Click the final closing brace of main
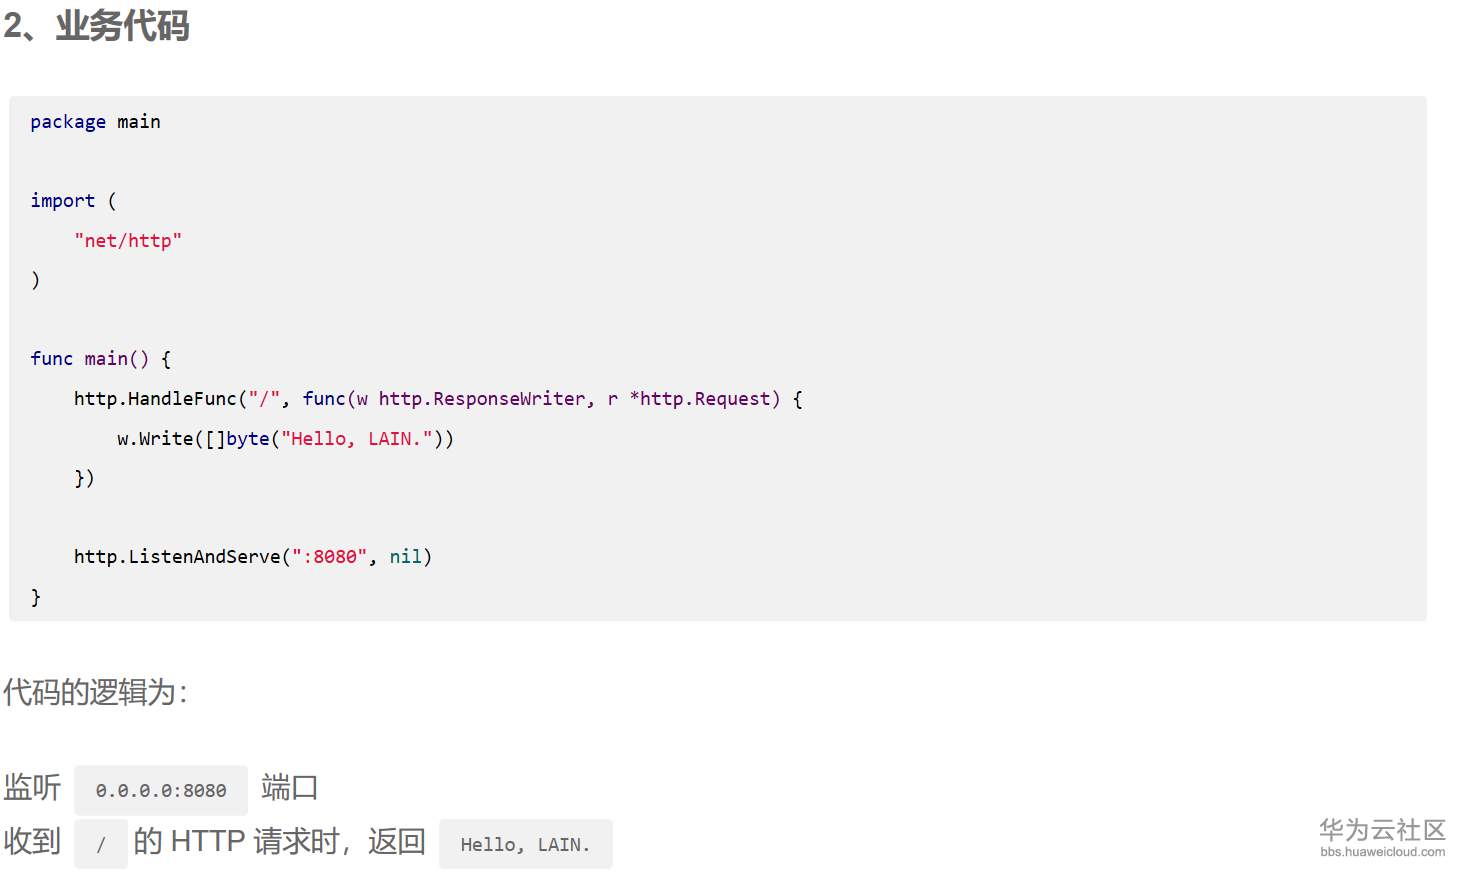Image resolution: width=1466 pixels, height=877 pixels. [36, 597]
